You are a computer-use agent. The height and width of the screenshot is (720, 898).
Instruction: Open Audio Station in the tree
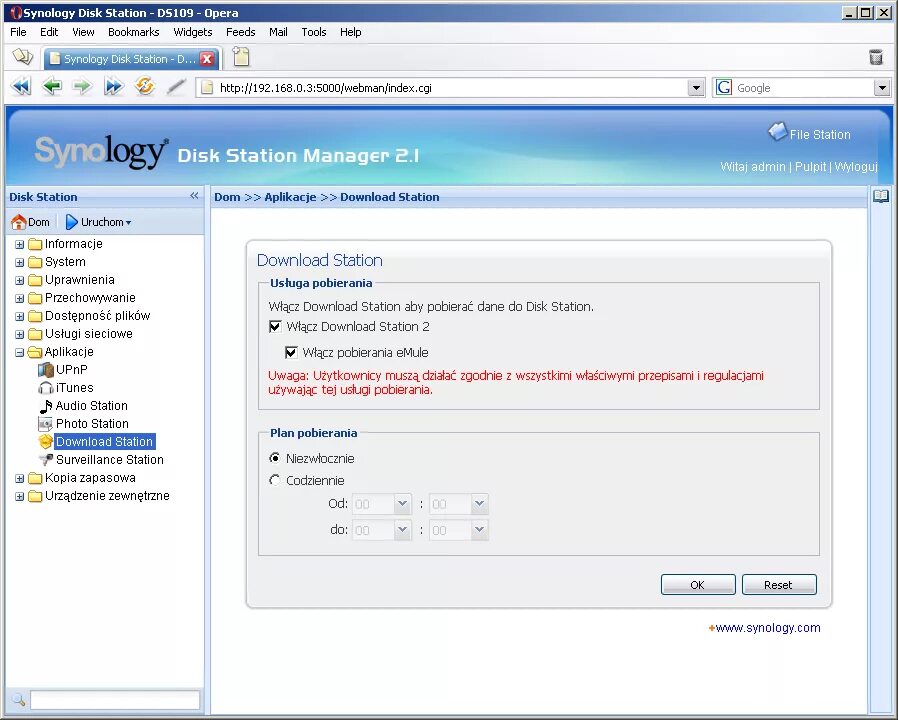(x=83, y=406)
